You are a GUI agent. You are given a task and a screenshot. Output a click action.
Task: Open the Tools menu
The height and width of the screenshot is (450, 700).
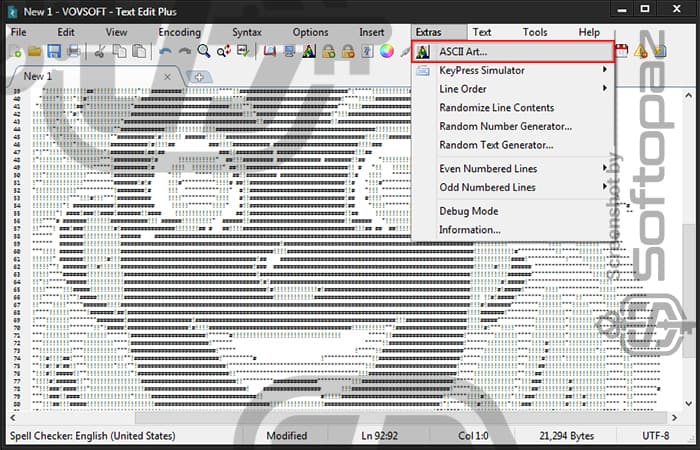pos(535,32)
